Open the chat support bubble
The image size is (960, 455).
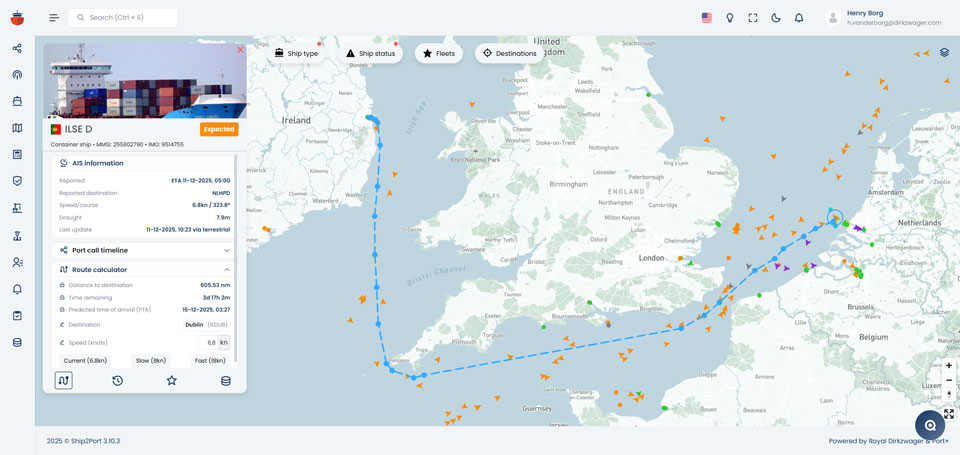tap(929, 425)
